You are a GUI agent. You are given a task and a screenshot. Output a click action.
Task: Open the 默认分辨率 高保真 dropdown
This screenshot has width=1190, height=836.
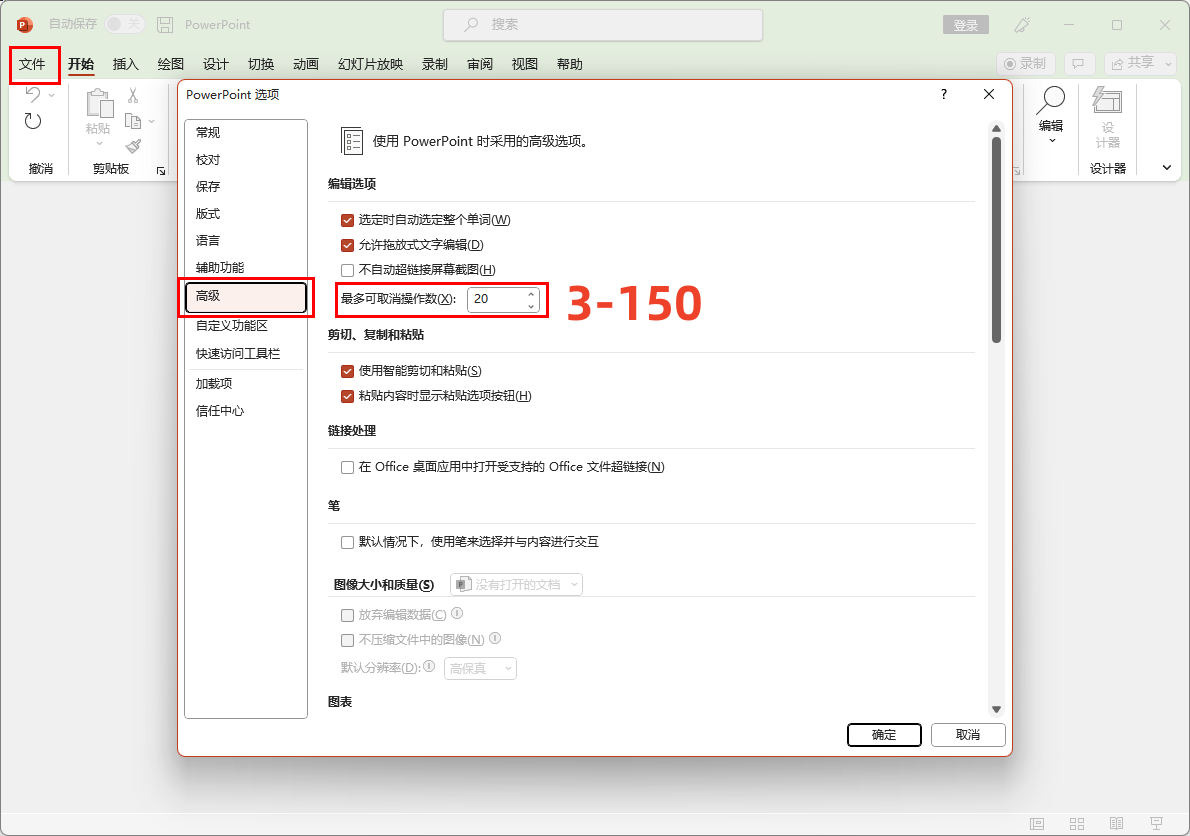click(x=480, y=668)
